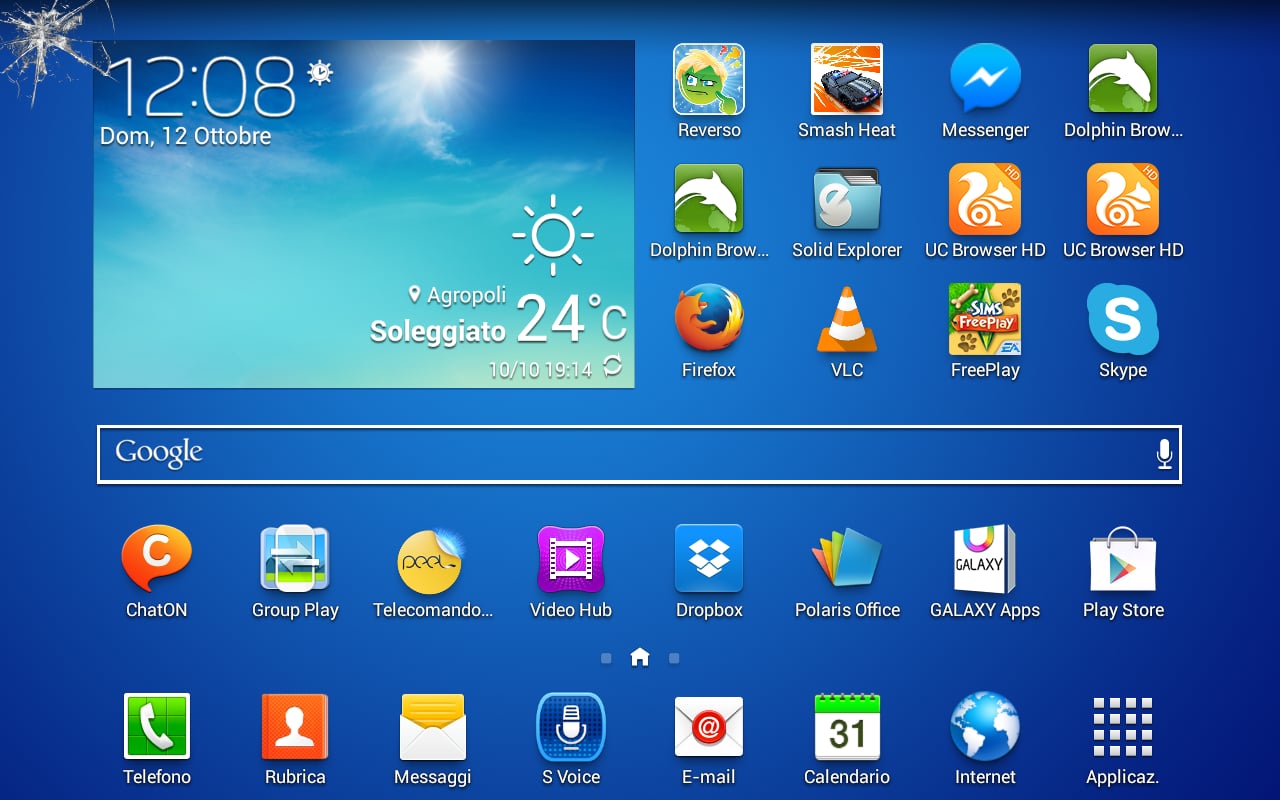
Task: Open Facebook Messenger app
Action: [985, 80]
